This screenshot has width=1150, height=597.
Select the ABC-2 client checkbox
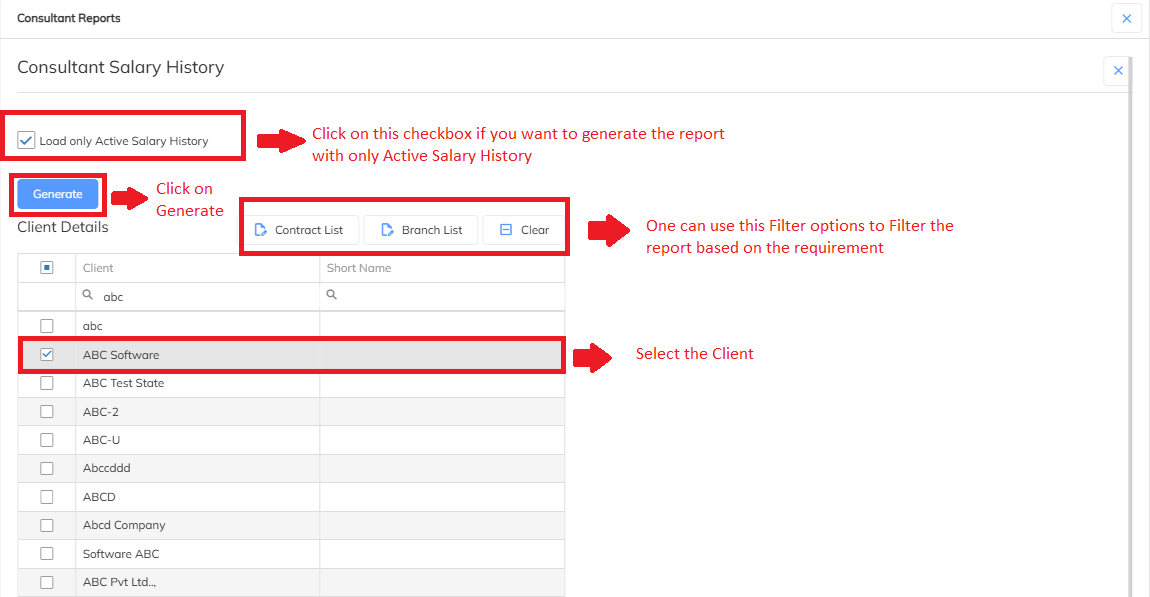47,411
